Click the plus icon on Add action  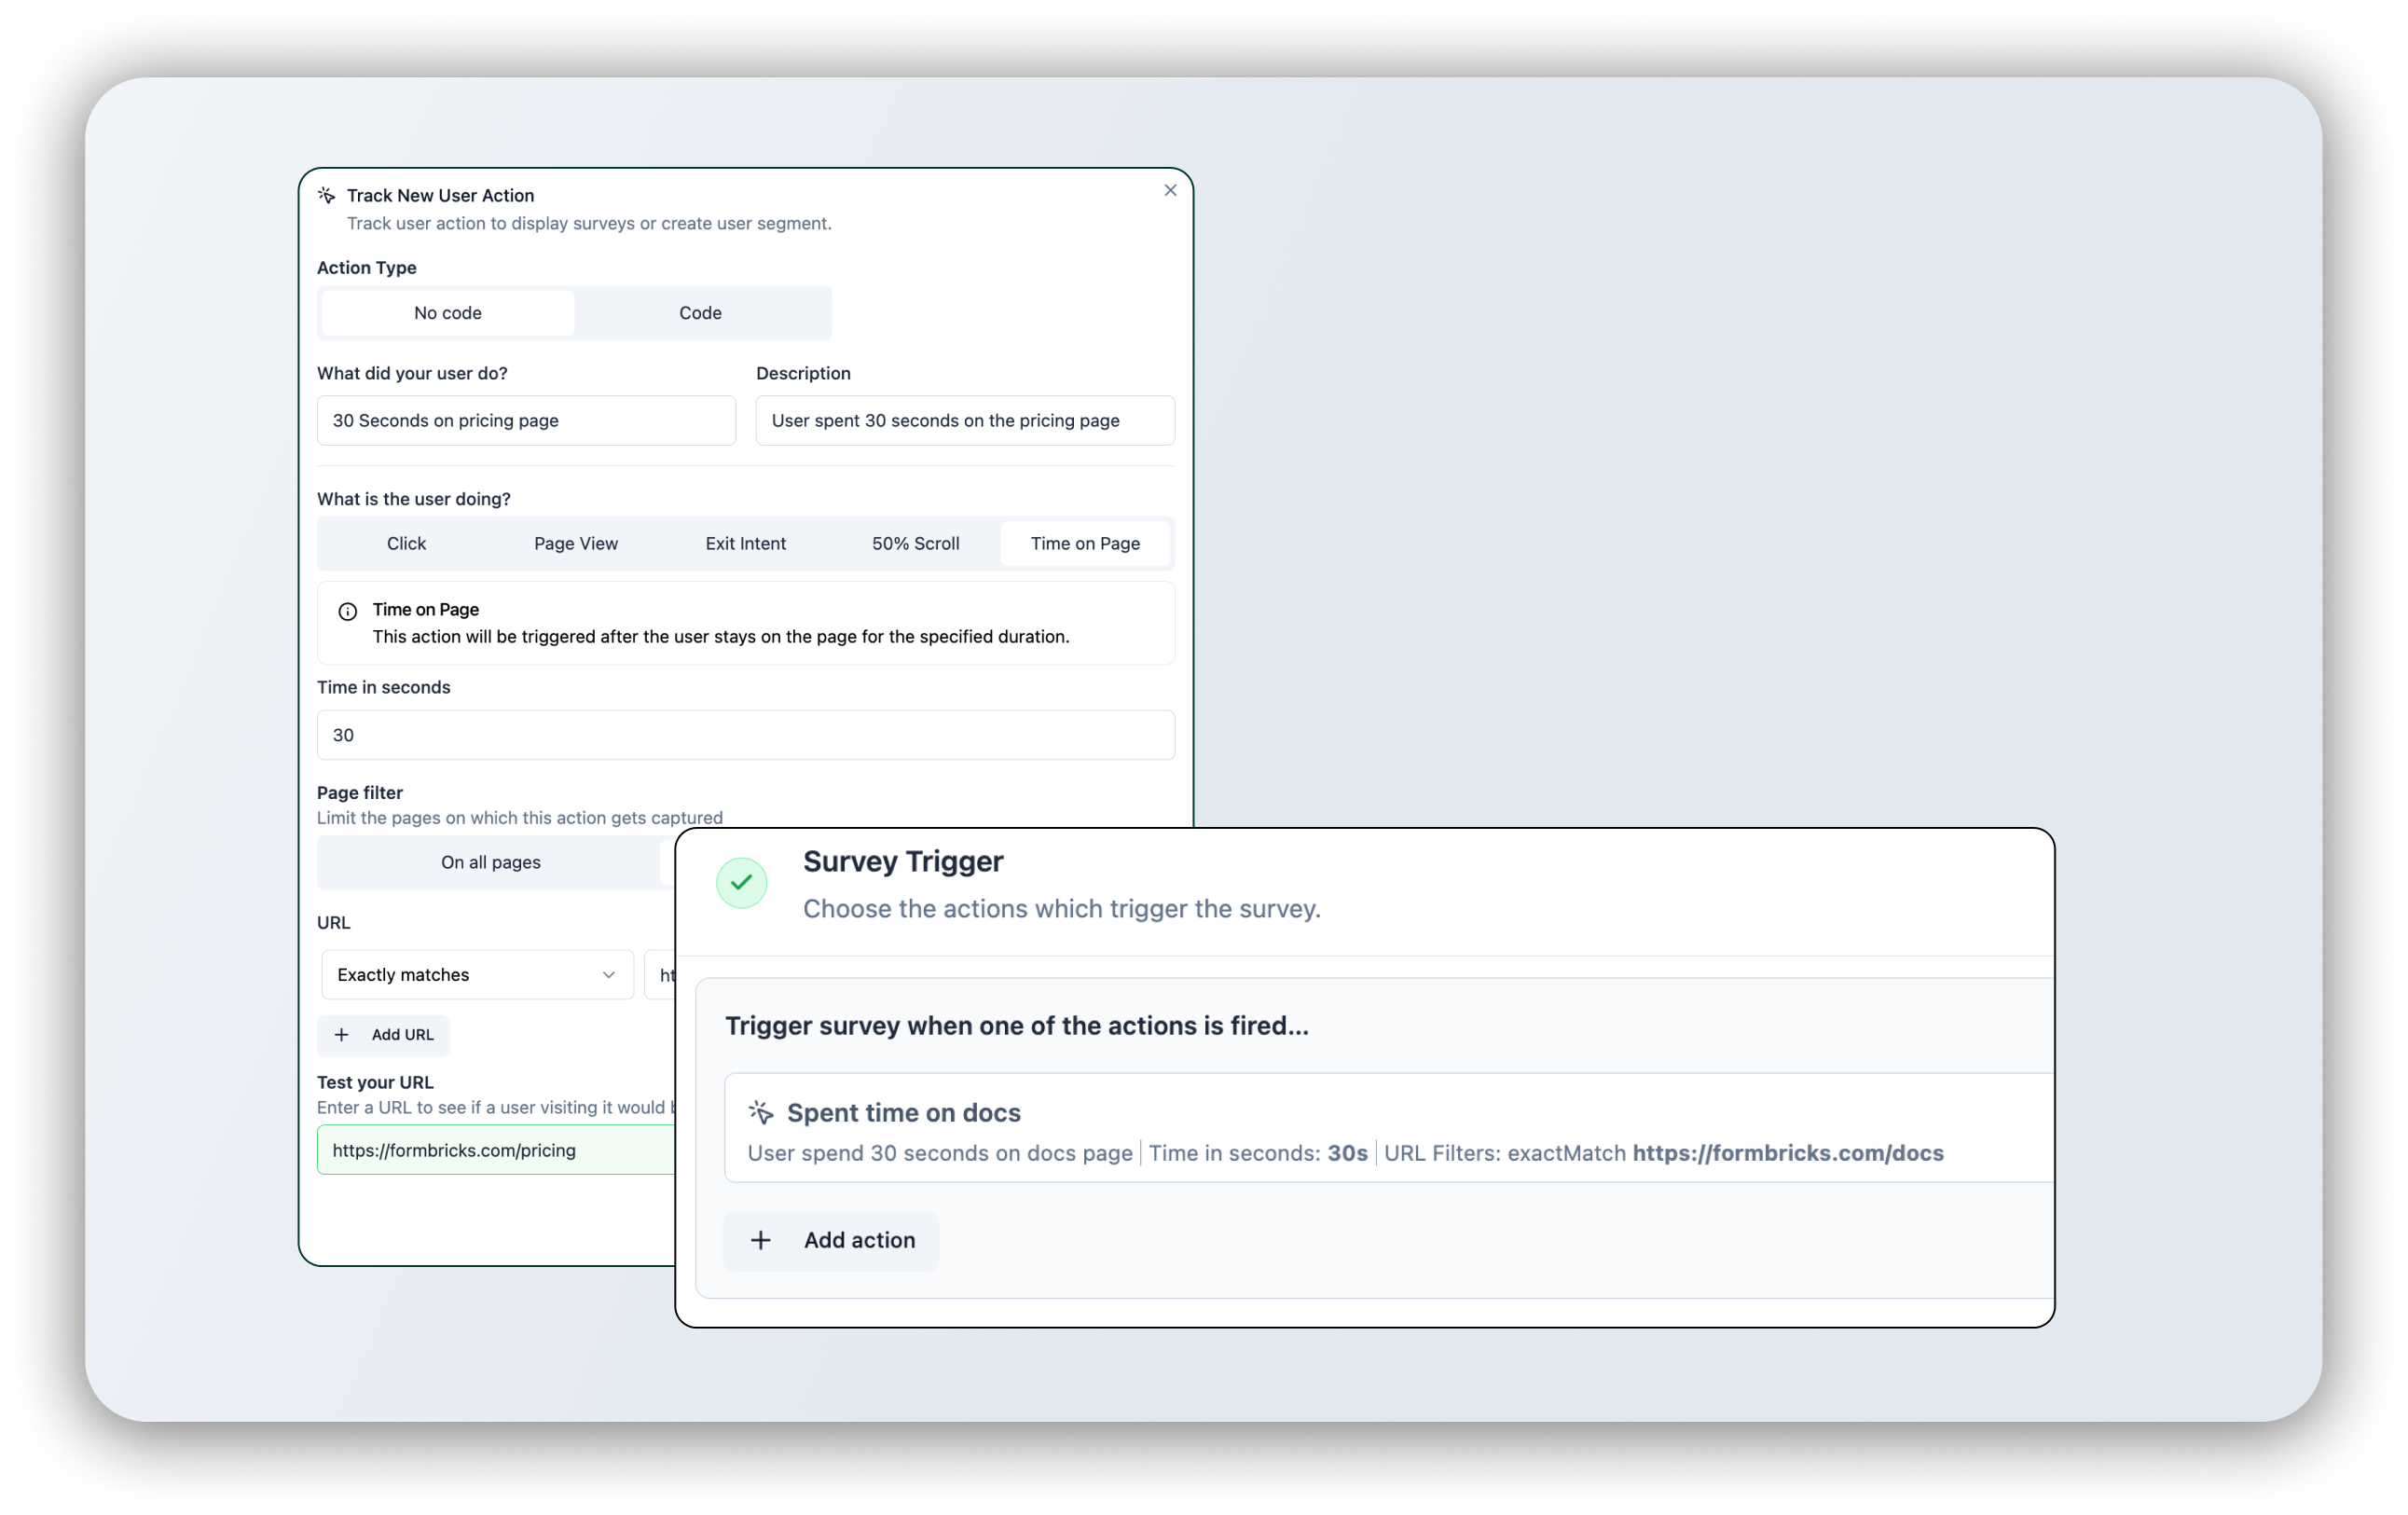(x=760, y=1240)
